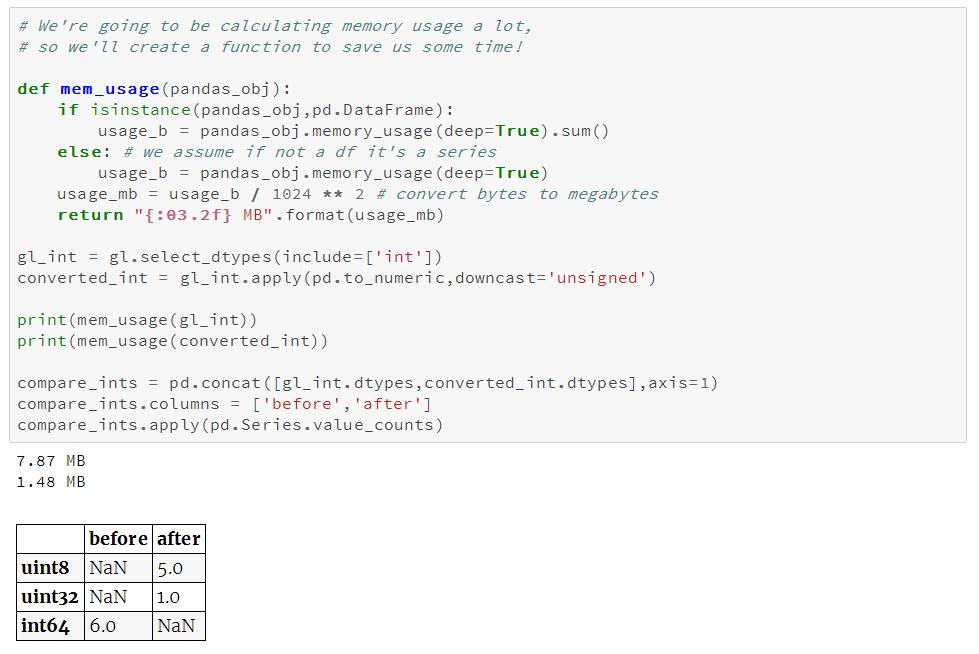Screen dimensions: 979x654
Task: Click the 1.0 cell in the uint32 row
Action: 169,597
